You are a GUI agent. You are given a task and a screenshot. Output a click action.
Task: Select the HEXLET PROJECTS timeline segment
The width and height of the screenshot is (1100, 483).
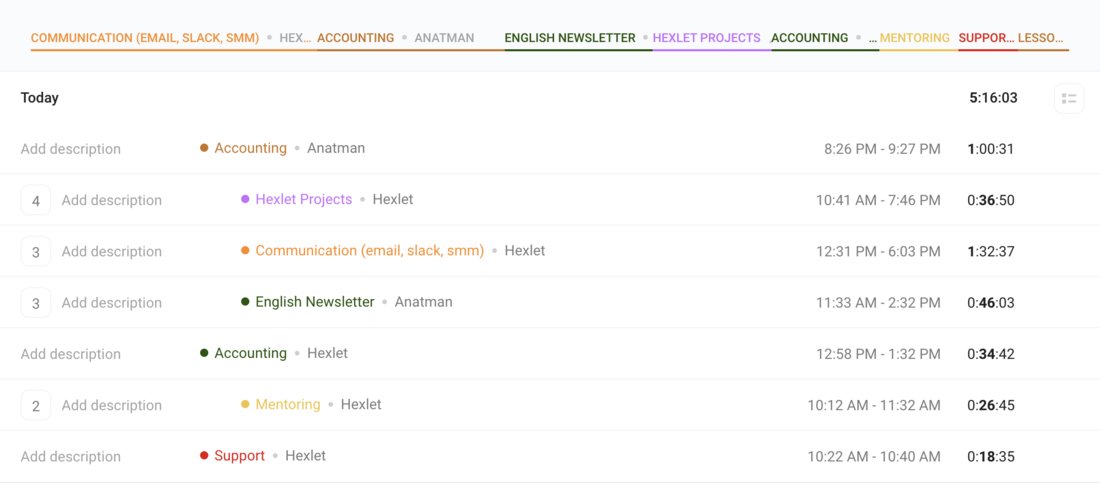[x=706, y=38]
